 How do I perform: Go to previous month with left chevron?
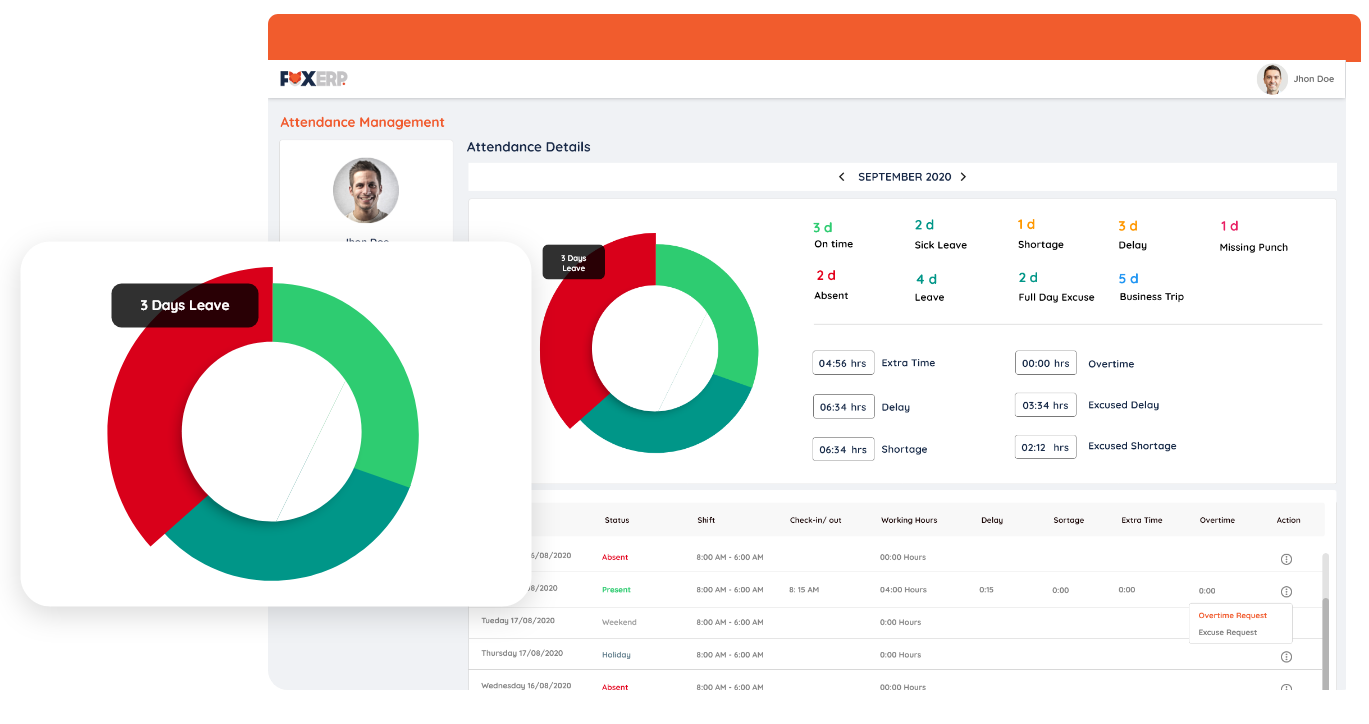pos(841,177)
